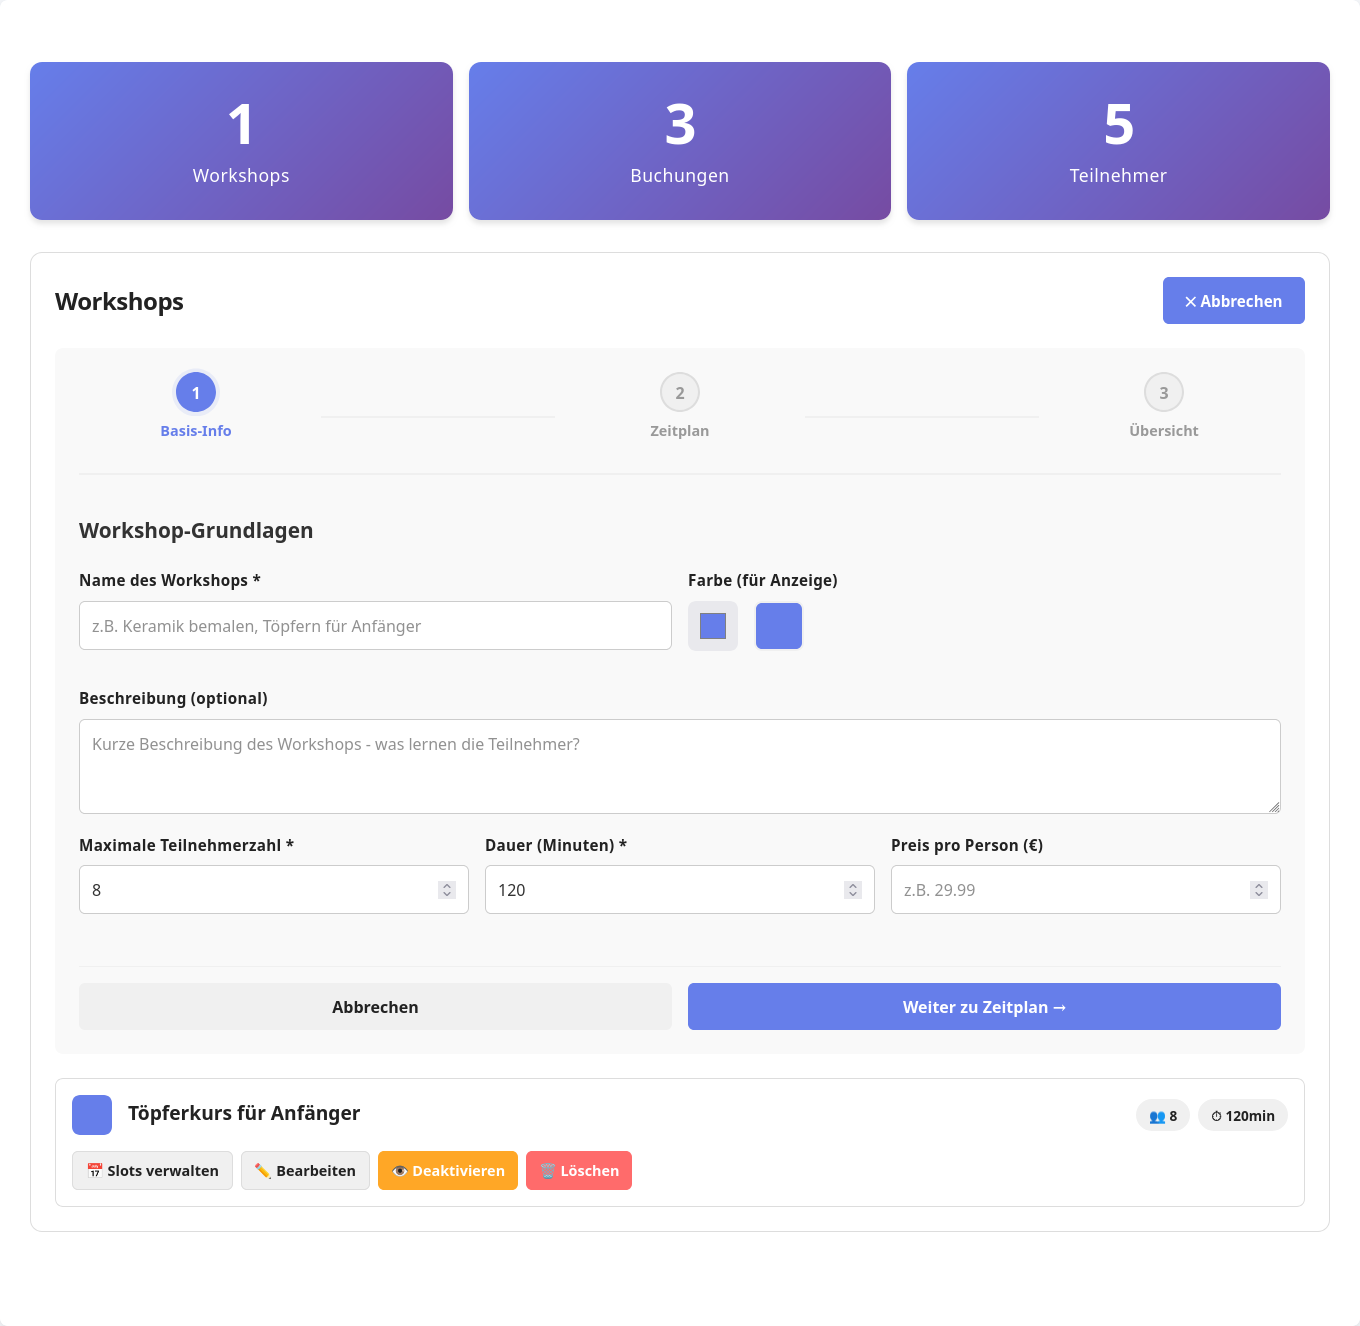Decrease Dauer using the down stepper arrow
The width and height of the screenshot is (1360, 1326).
tap(852, 894)
